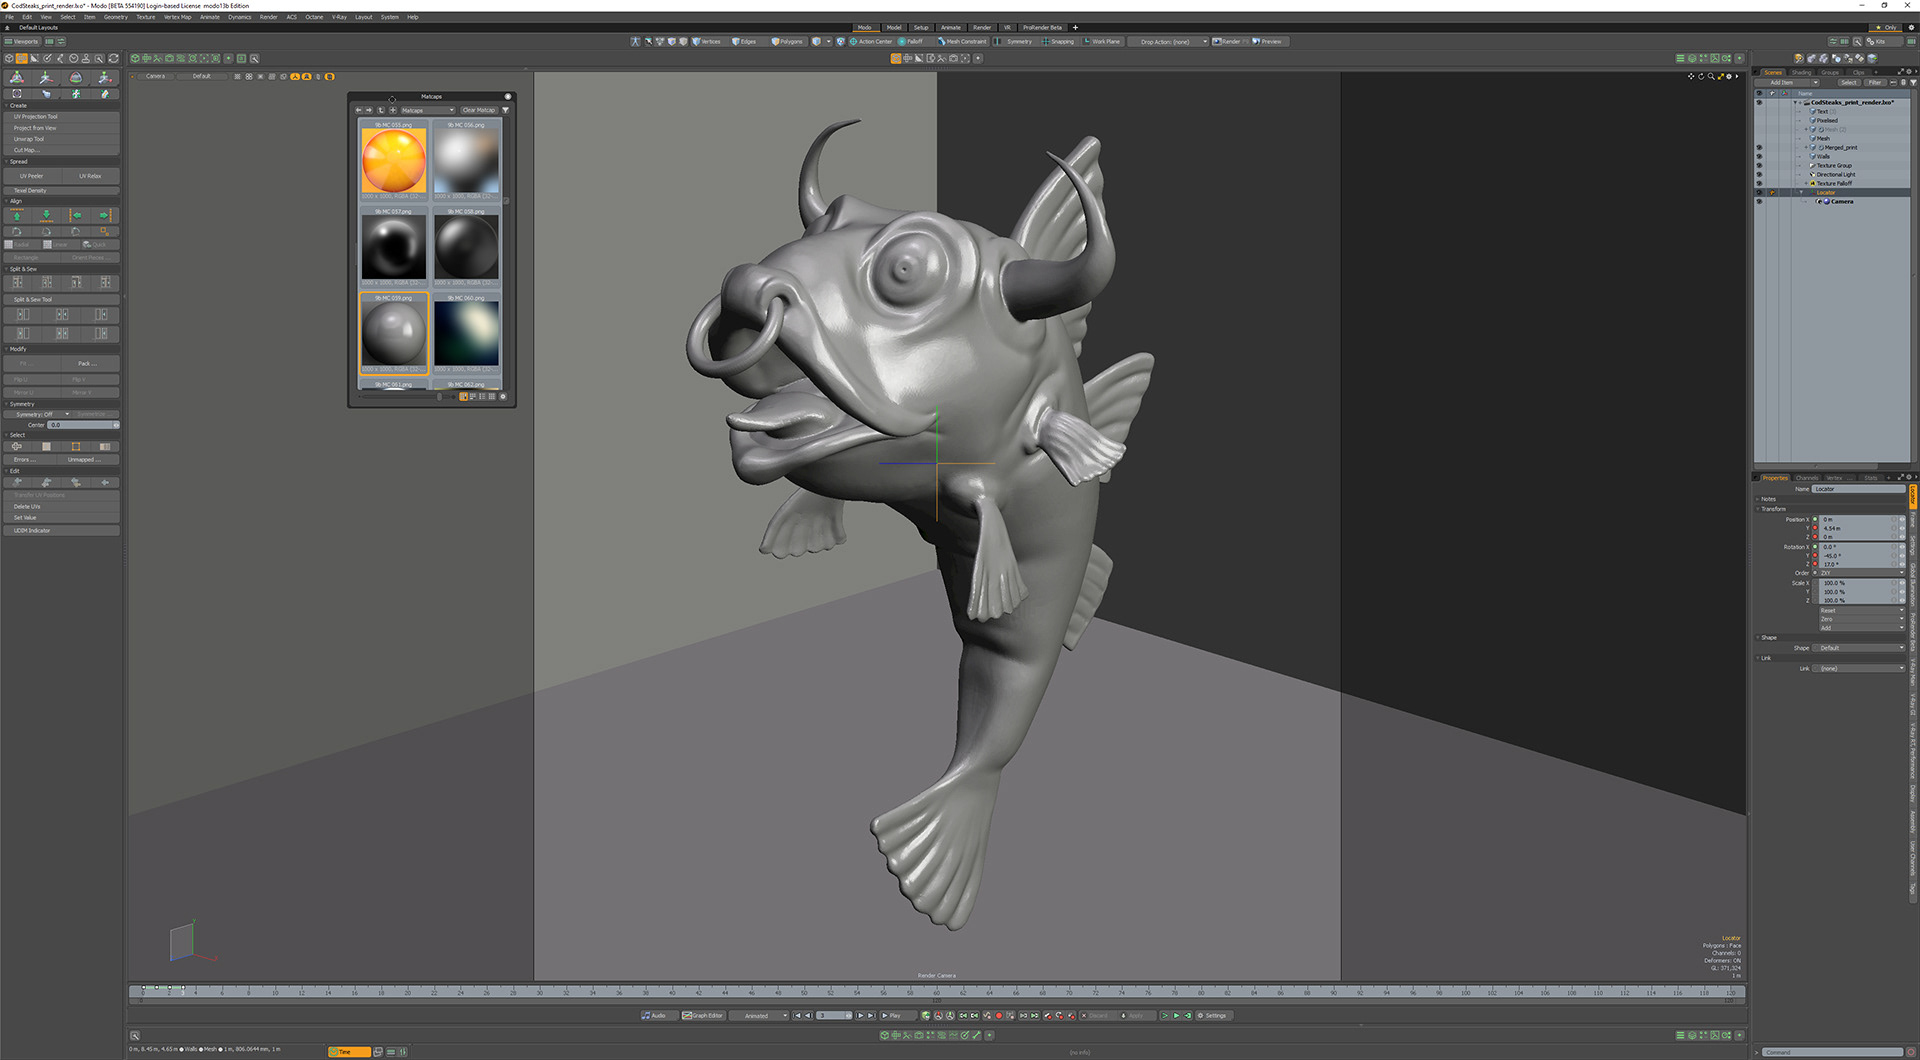Click the align-up green arrow icon

coord(17,216)
